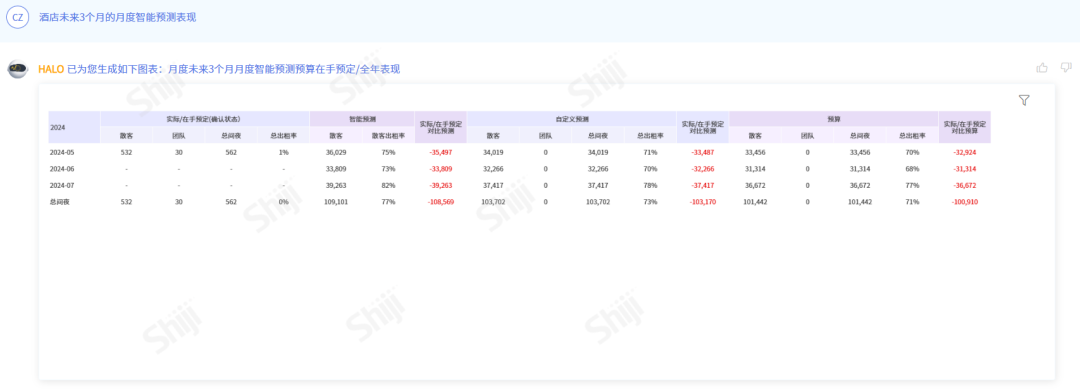Image resolution: width=1080 pixels, height=389 pixels.
Task: Select the 2024-05 row label
Action: pos(61,152)
